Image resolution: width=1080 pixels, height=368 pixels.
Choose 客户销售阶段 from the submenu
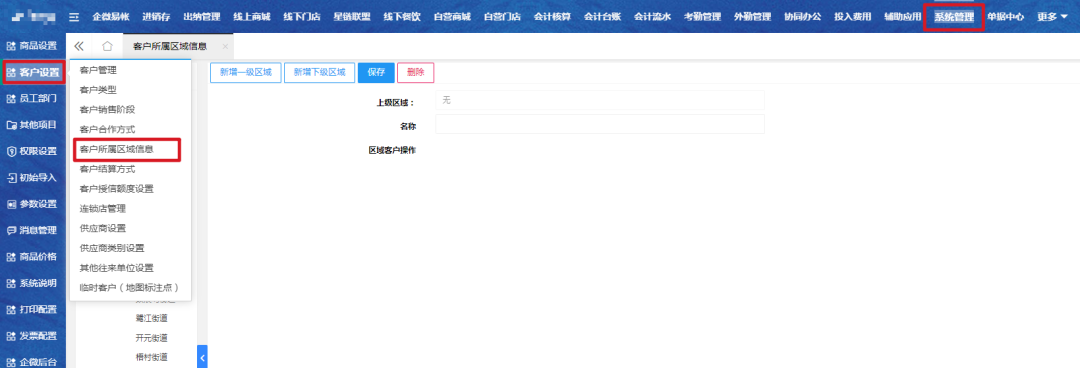tap(107, 110)
